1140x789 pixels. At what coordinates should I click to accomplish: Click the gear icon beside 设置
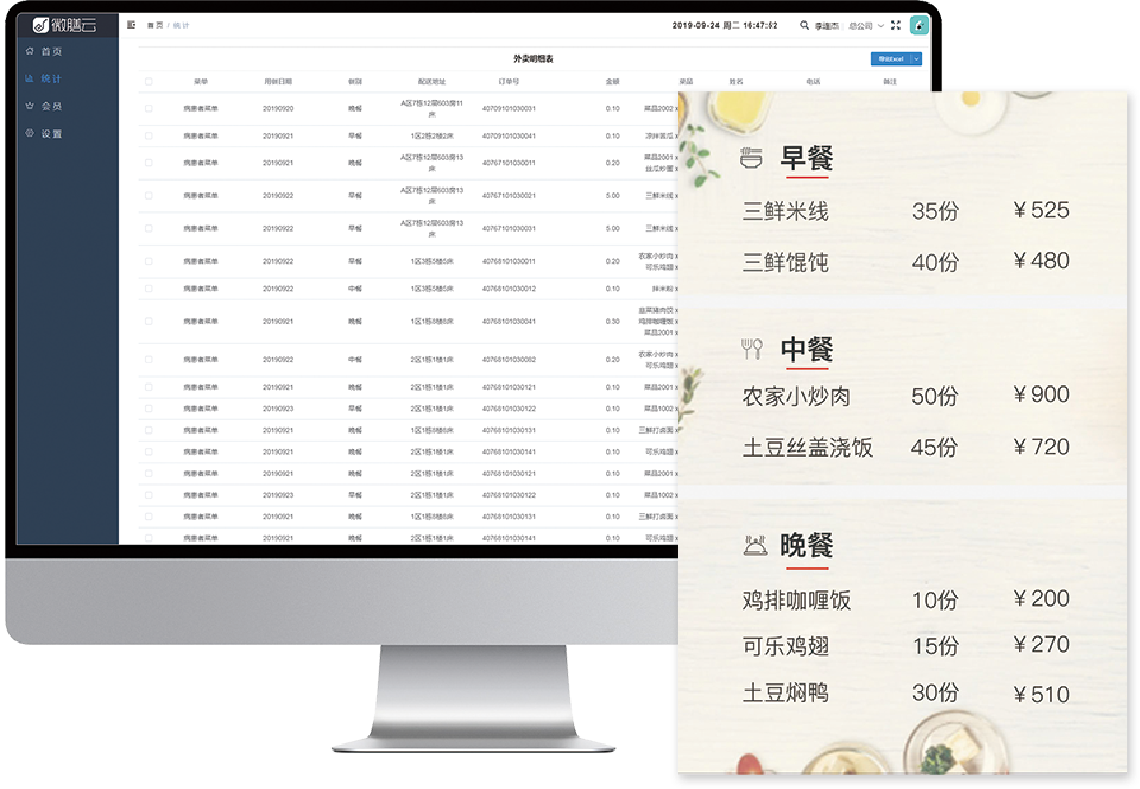[29, 133]
